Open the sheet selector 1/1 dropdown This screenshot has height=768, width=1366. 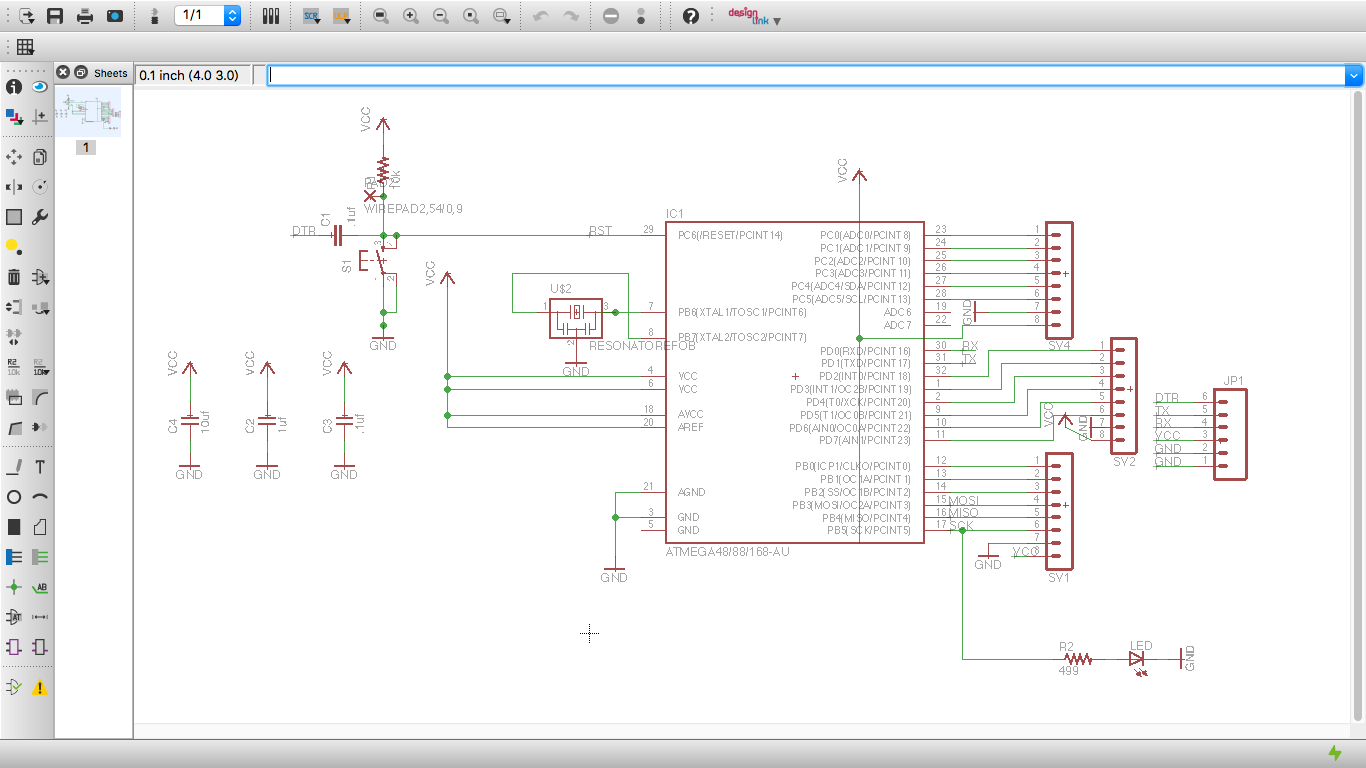(208, 16)
